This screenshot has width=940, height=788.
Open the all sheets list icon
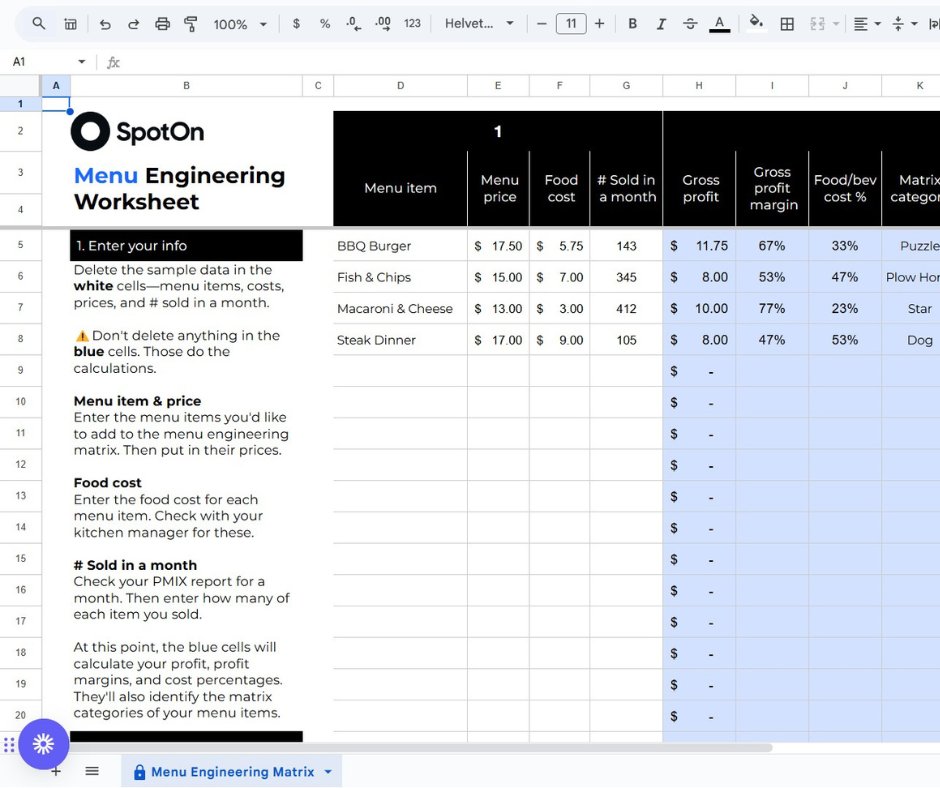coord(92,771)
